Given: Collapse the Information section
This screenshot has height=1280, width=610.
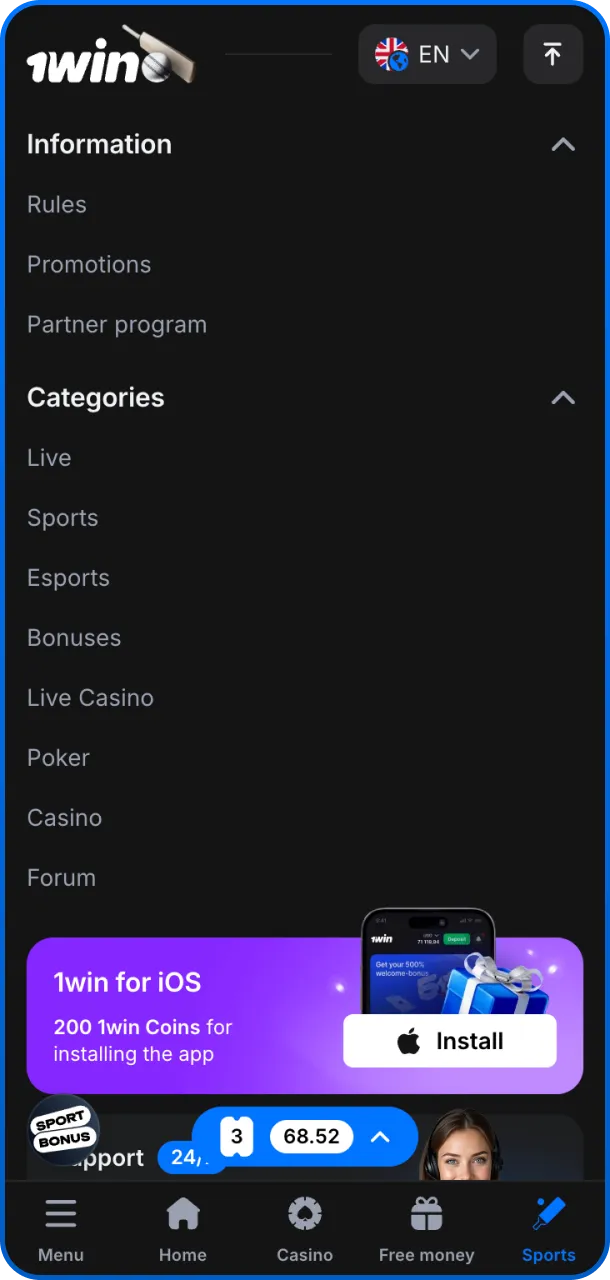Looking at the screenshot, I should [563, 145].
